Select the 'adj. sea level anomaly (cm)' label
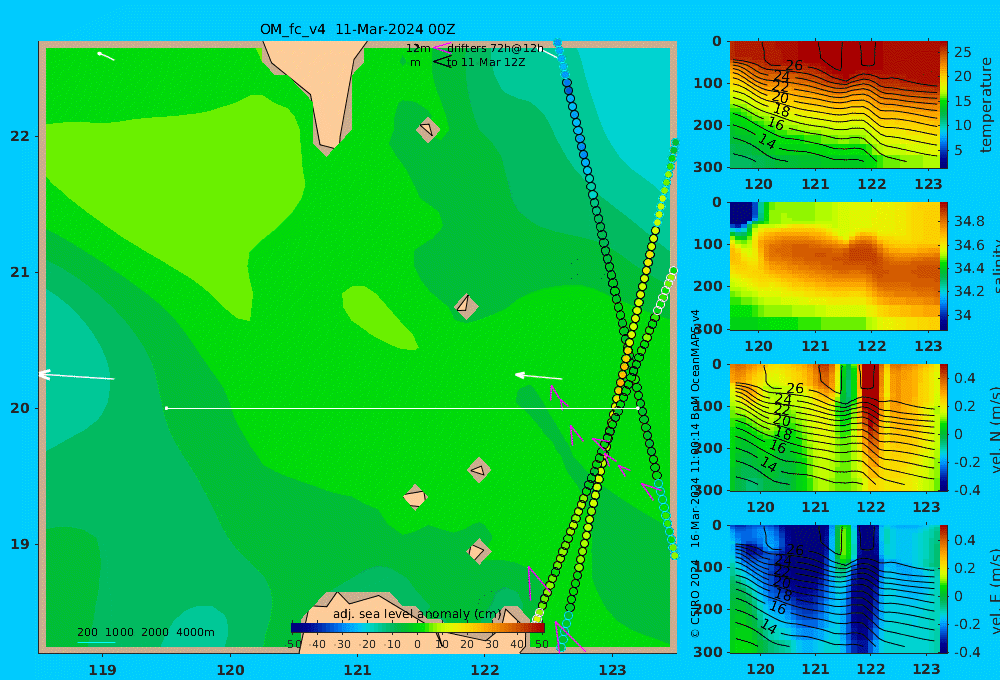Screen dimensions: 1000x680 point(418,614)
